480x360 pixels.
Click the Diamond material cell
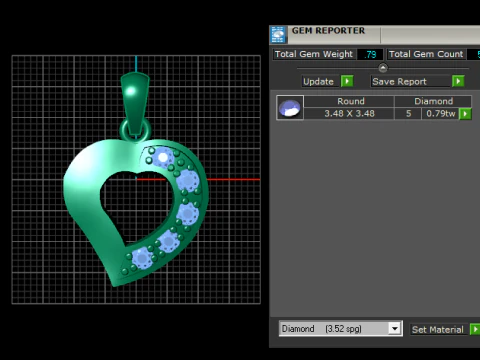[433, 101]
